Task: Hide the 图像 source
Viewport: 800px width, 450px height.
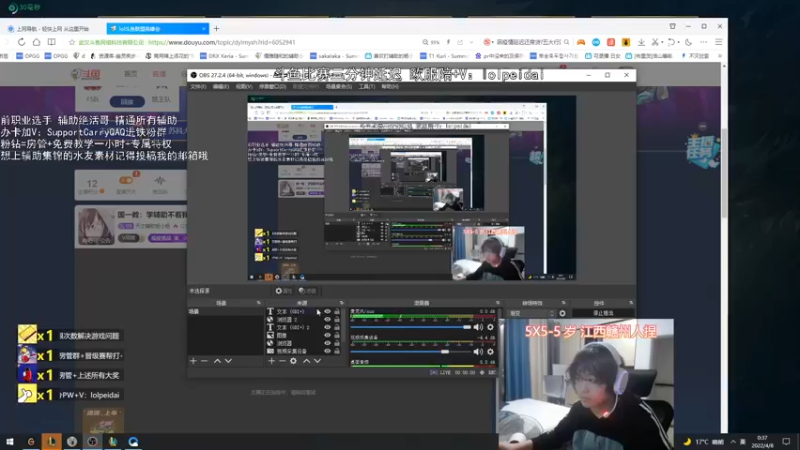Action: point(328,335)
